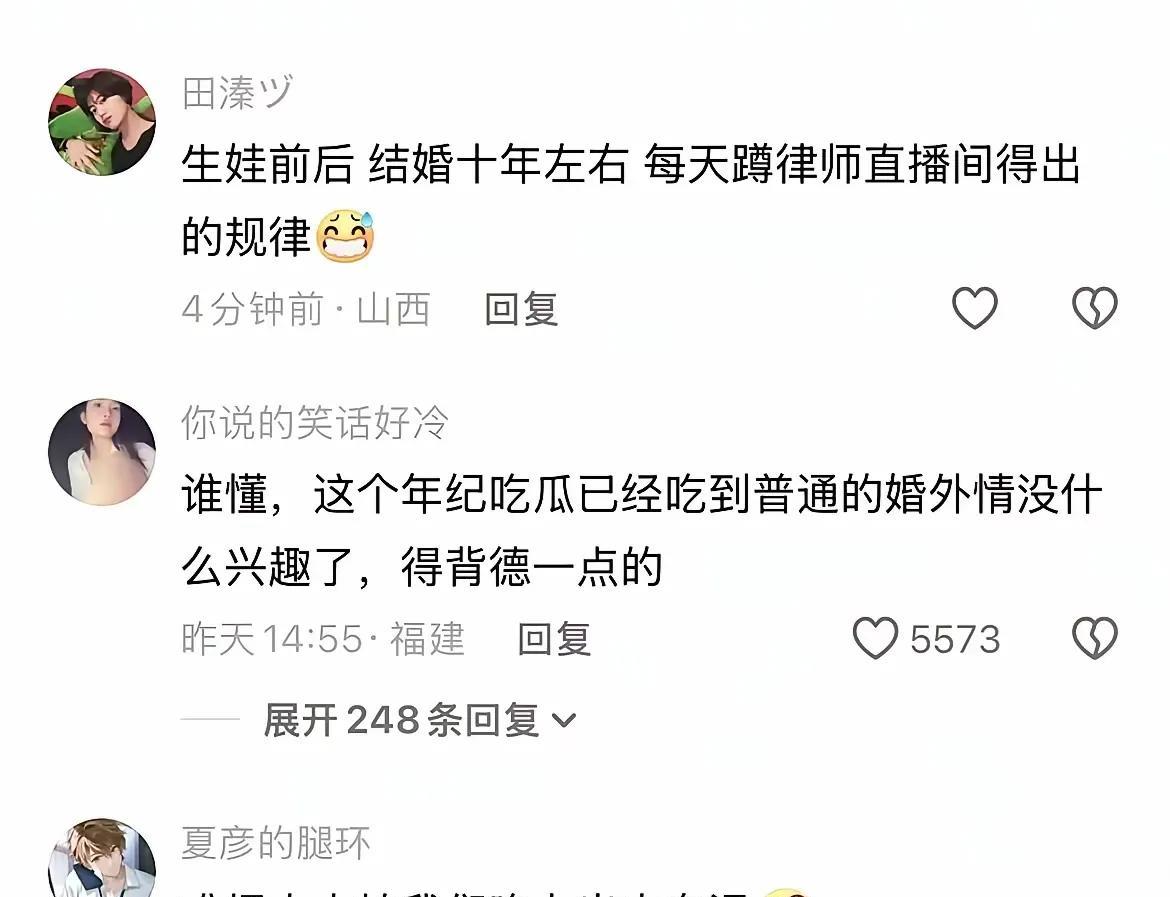Open 田溱ツ's profile avatar
Viewport: 1170px width, 897px height.
coord(102,122)
